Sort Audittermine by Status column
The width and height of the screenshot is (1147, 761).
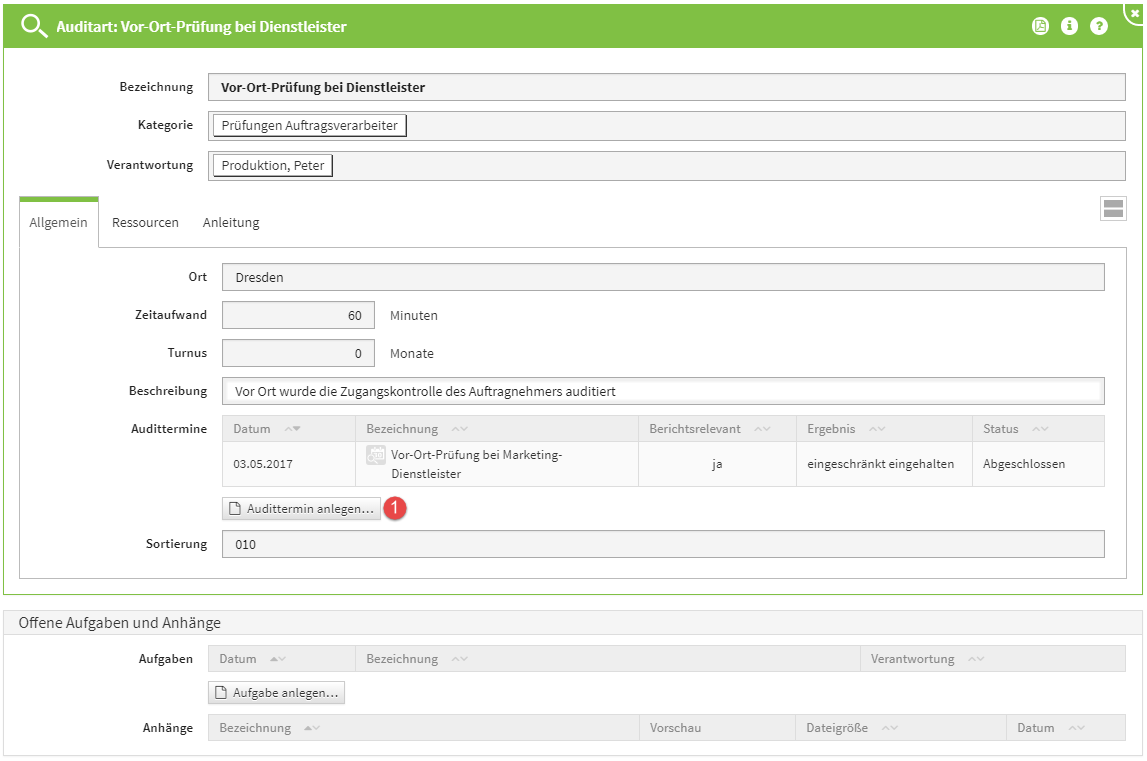click(1039, 429)
